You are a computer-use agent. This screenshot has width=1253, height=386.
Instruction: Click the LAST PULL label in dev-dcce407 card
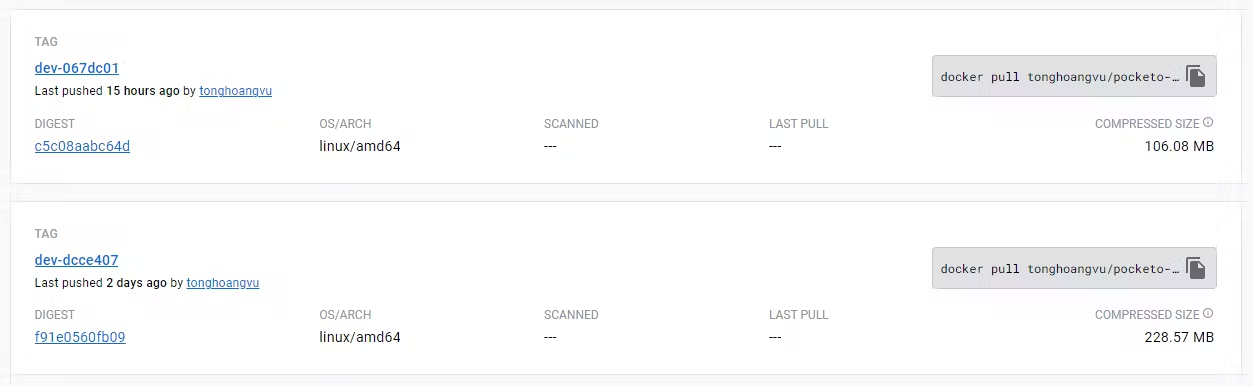[799, 315]
